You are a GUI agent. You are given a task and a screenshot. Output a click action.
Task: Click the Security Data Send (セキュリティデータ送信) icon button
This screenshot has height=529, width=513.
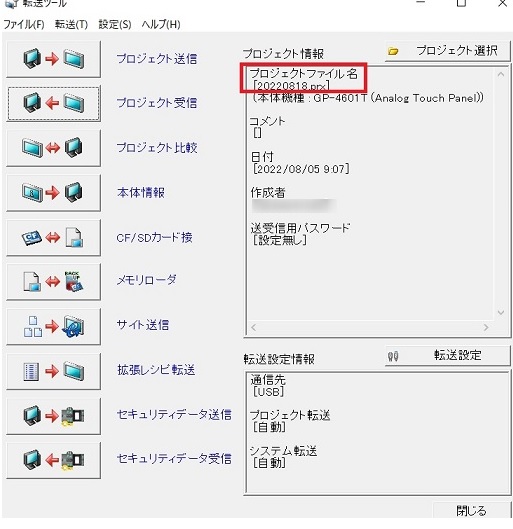pyautogui.click(x=53, y=416)
